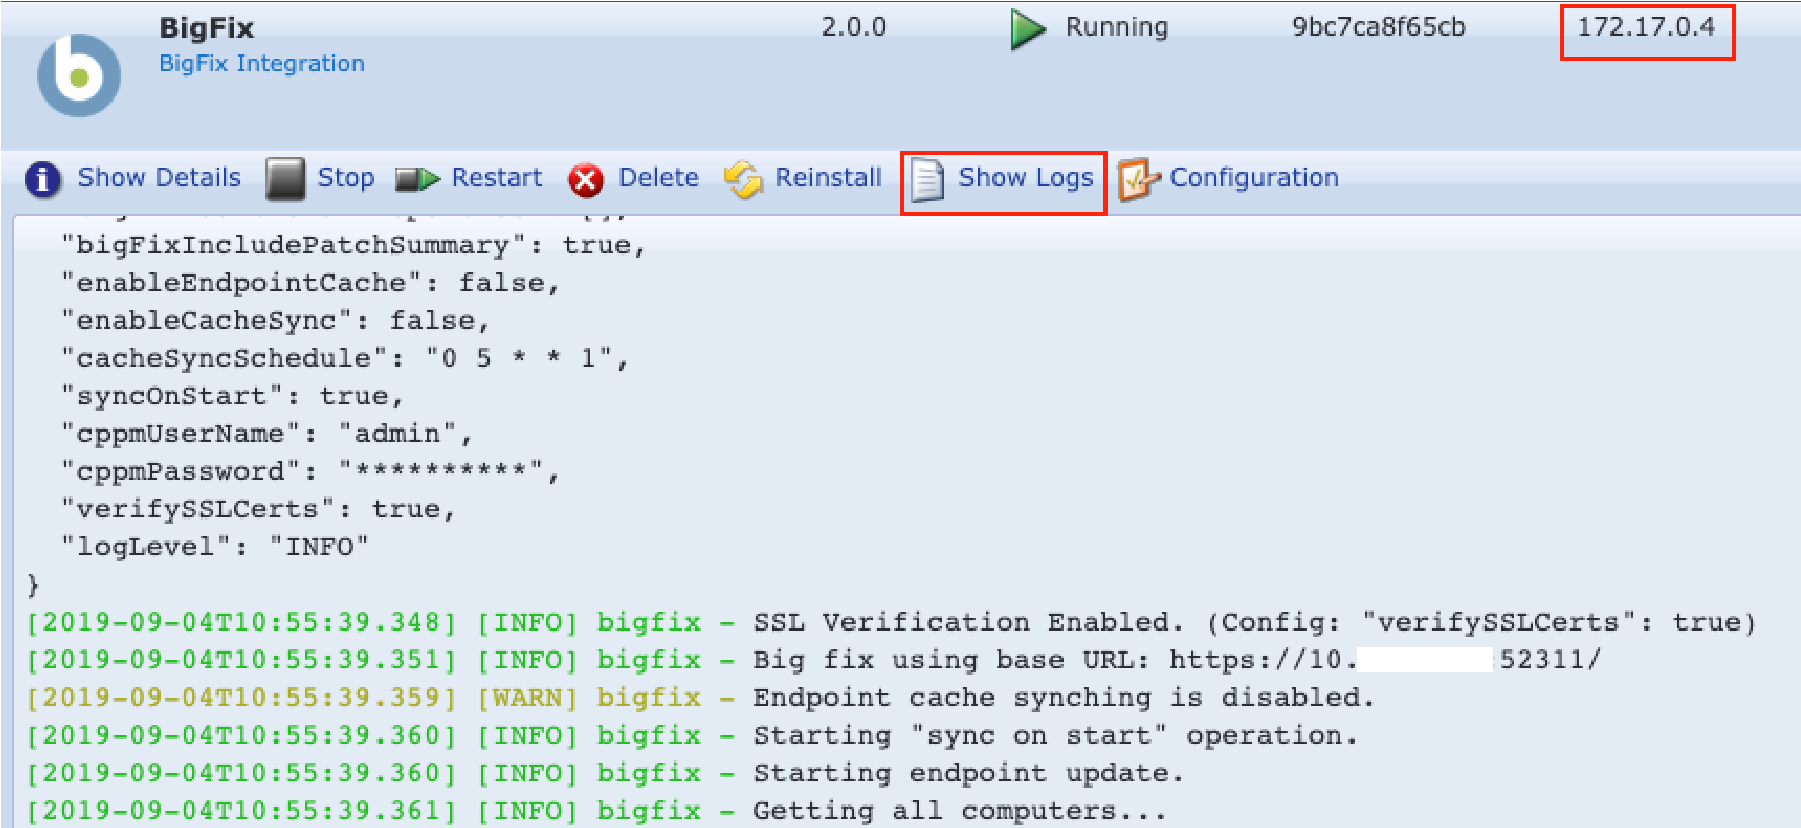The width and height of the screenshot is (1801, 828).
Task: Select the BigFix extension name
Action: (207, 28)
